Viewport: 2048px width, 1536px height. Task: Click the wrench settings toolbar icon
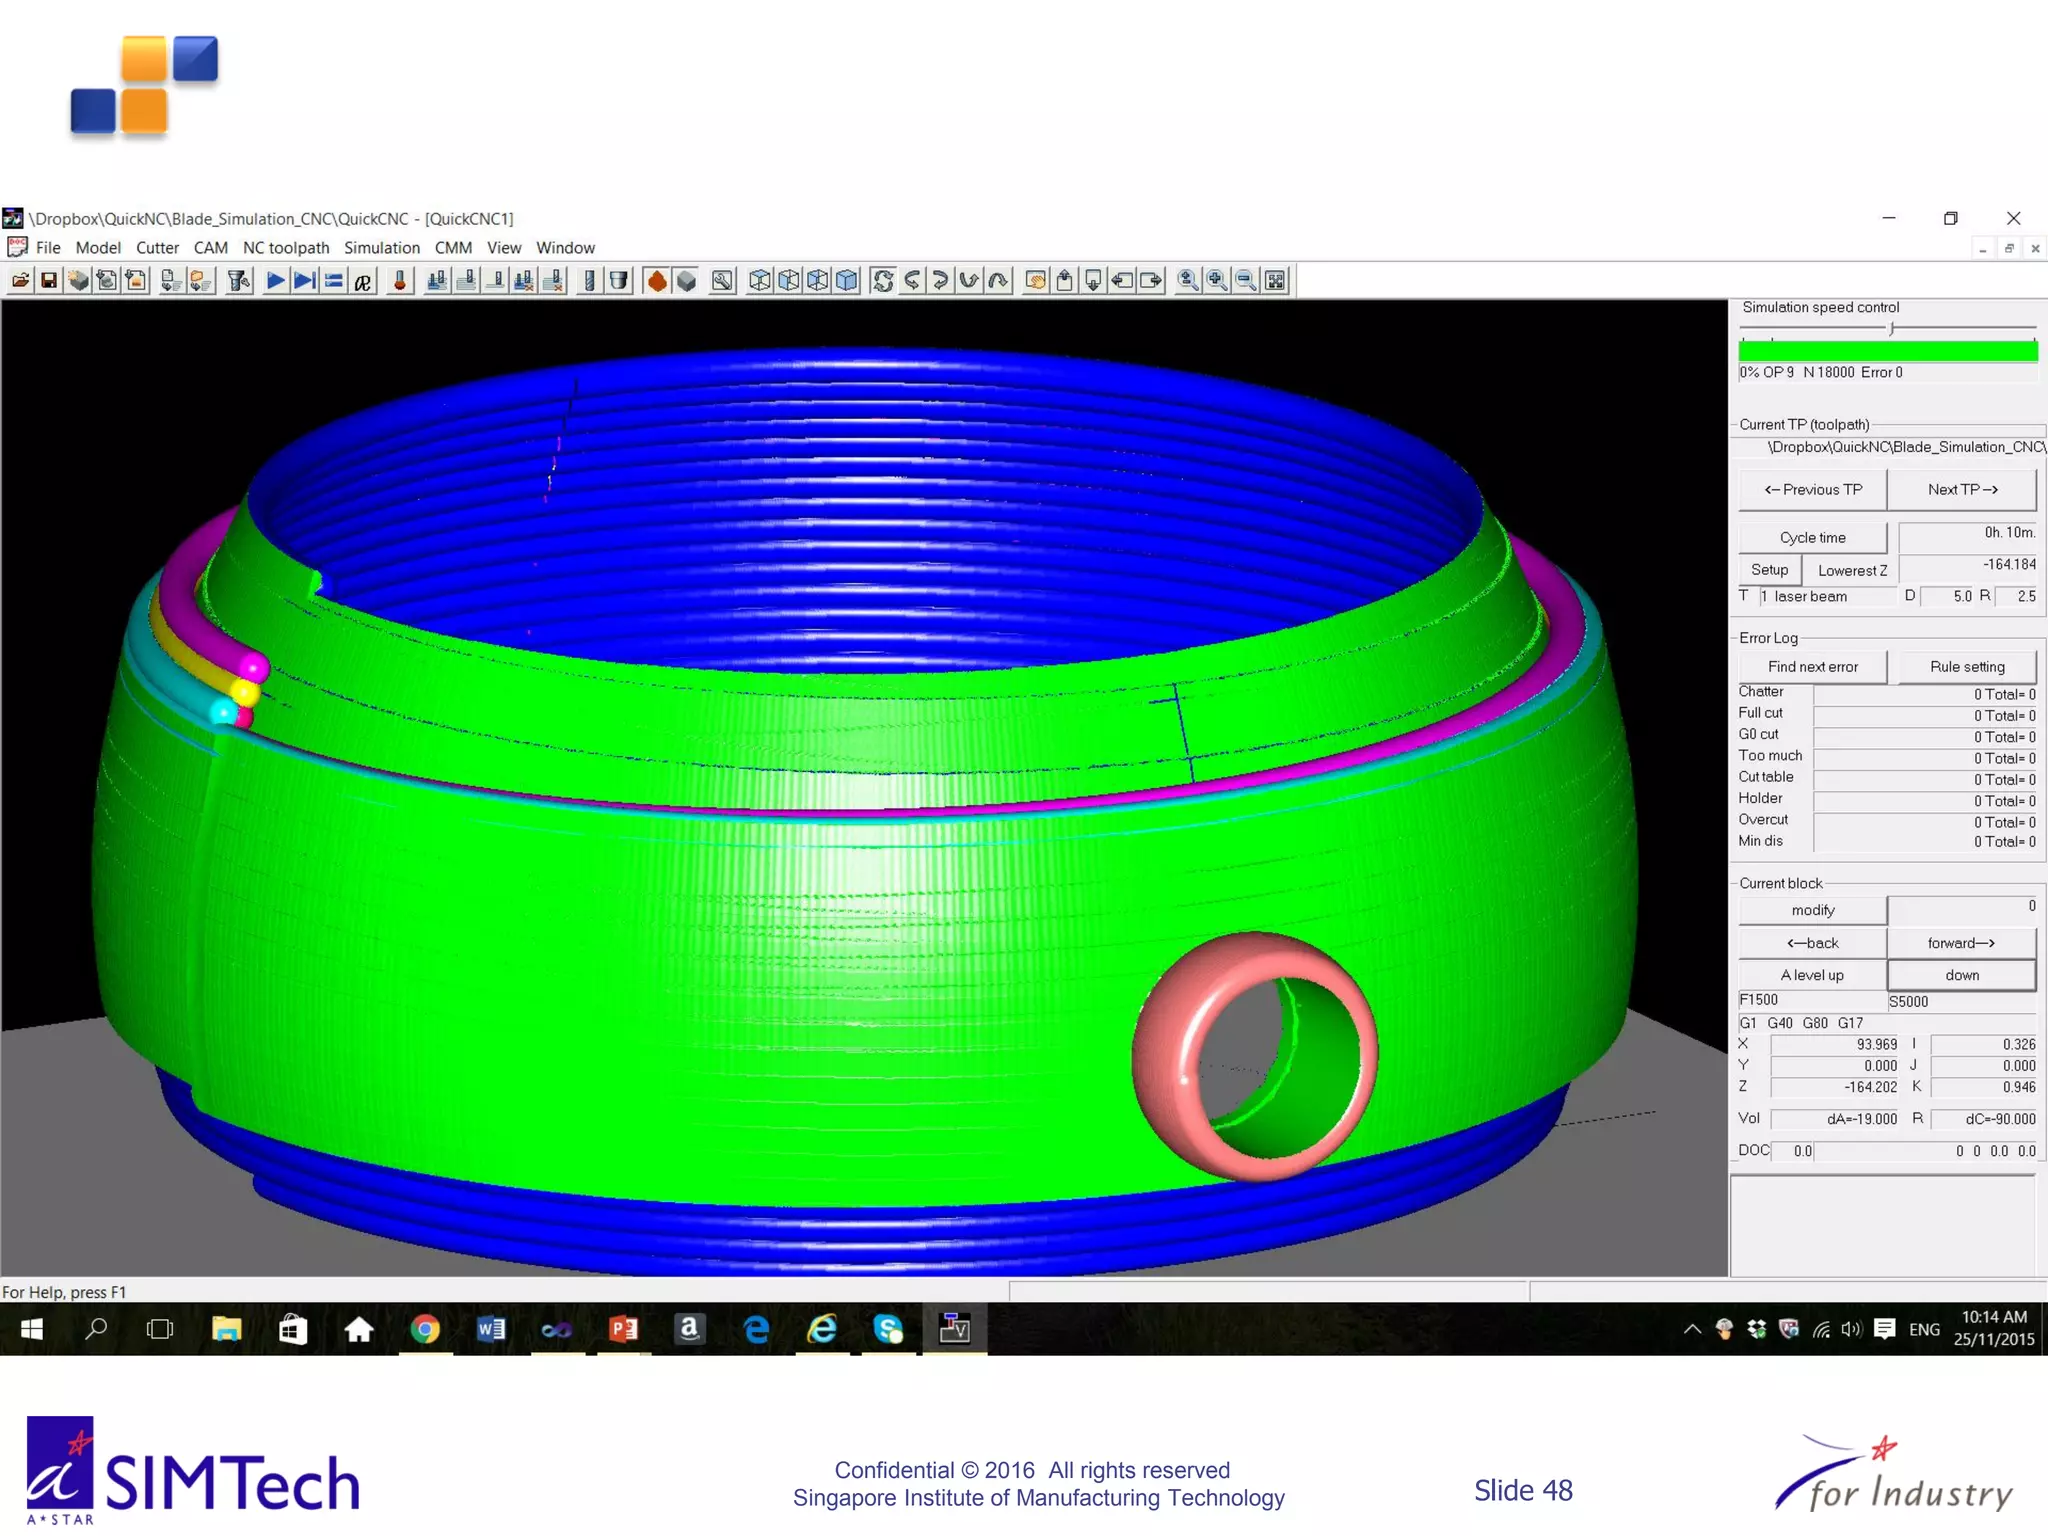[722, 281]
